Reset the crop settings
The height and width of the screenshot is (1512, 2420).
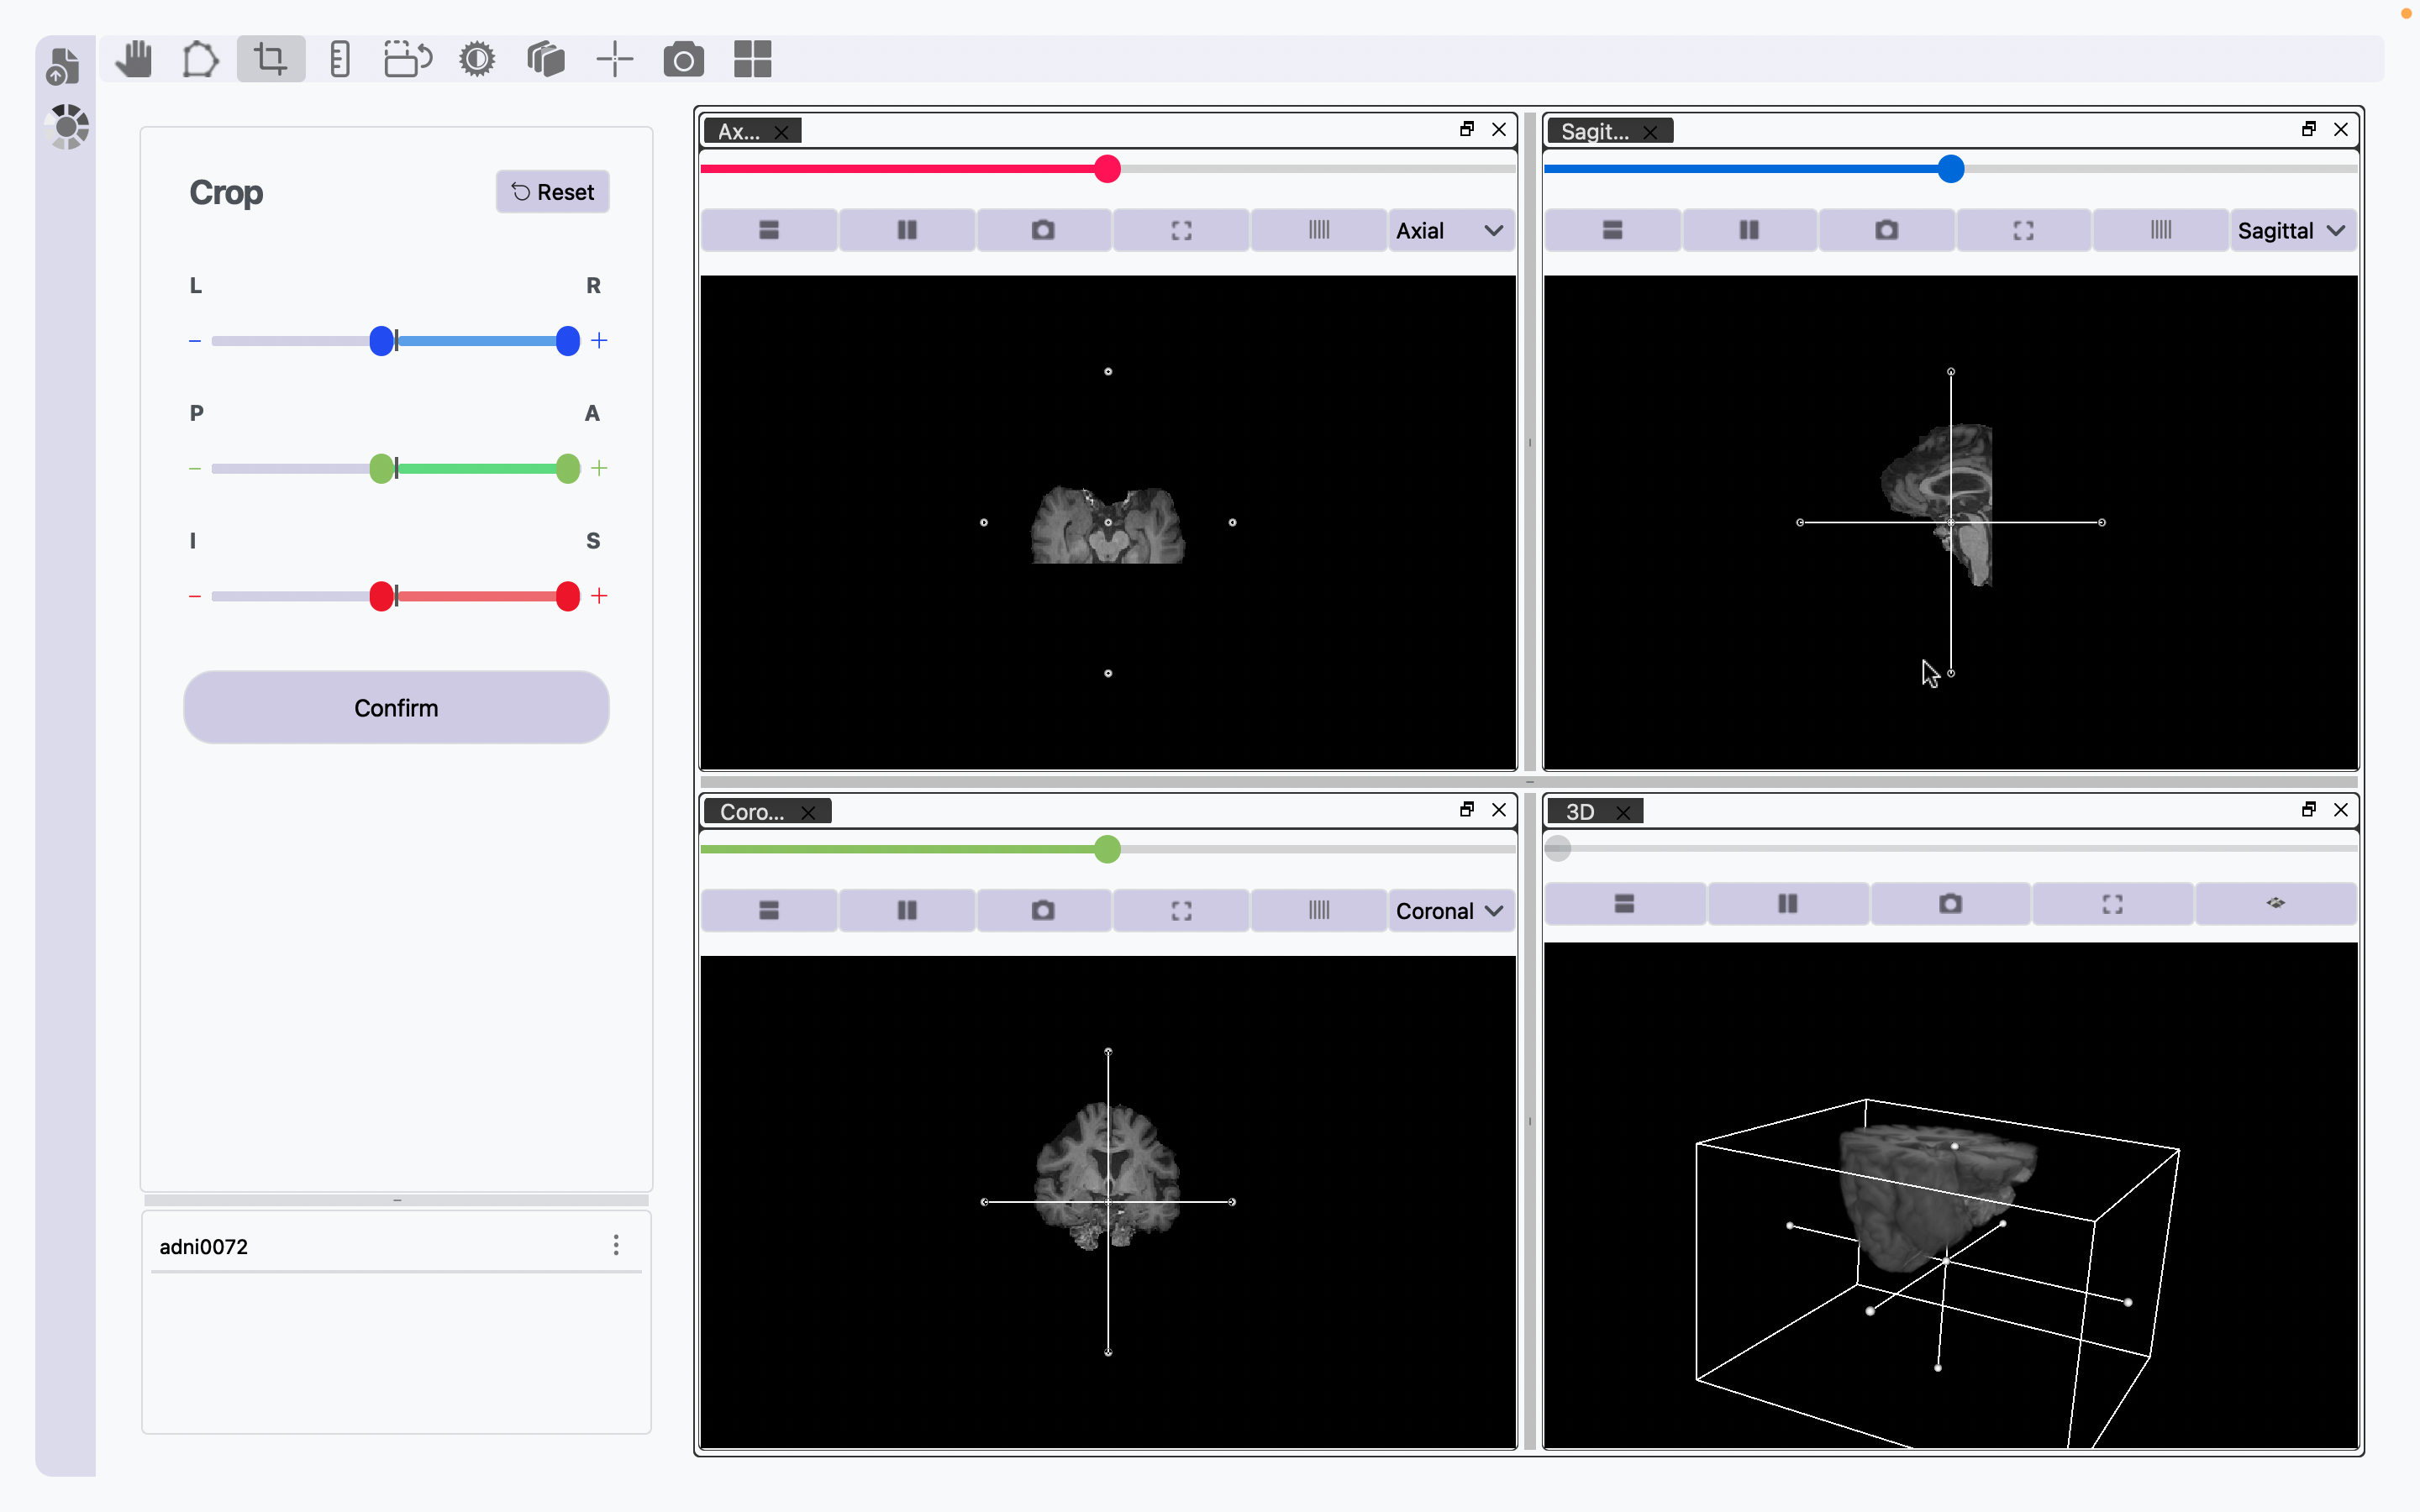pyautogui.click(x=553, y=192)
